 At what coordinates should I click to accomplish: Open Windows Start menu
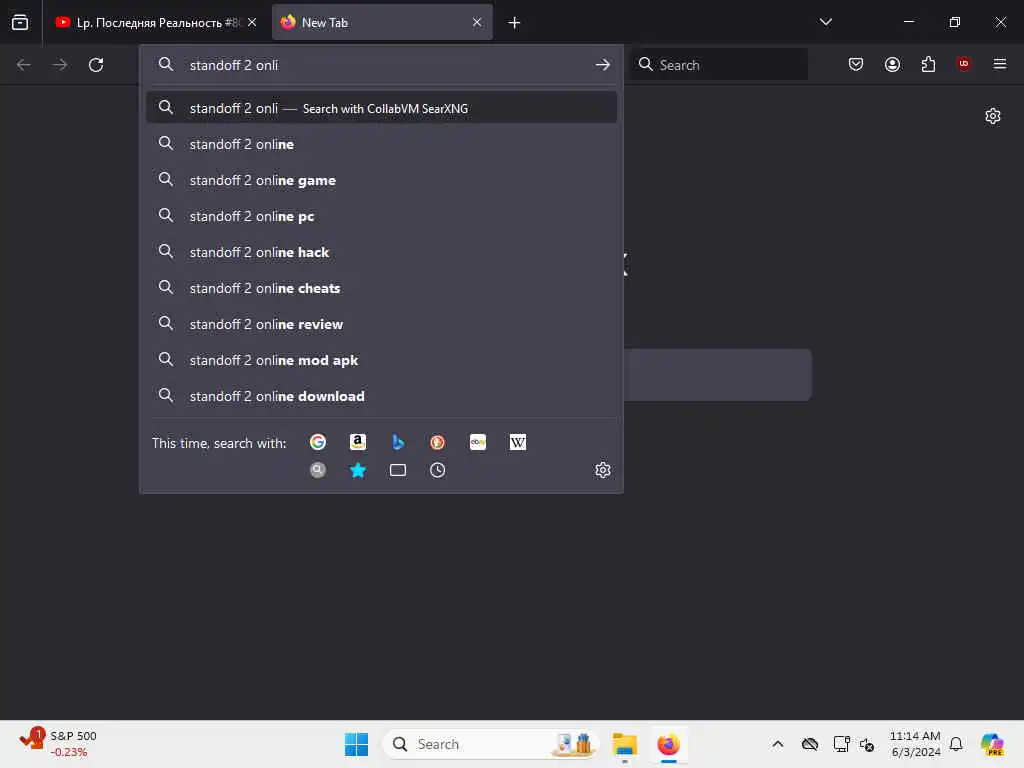pos(357,744)
